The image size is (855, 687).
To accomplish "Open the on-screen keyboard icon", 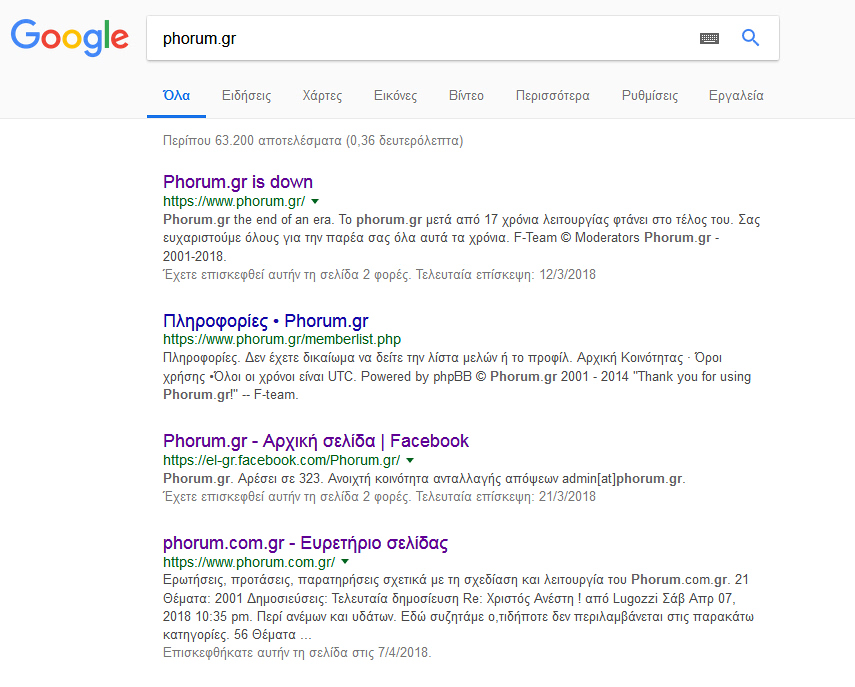I will (709, 38).
